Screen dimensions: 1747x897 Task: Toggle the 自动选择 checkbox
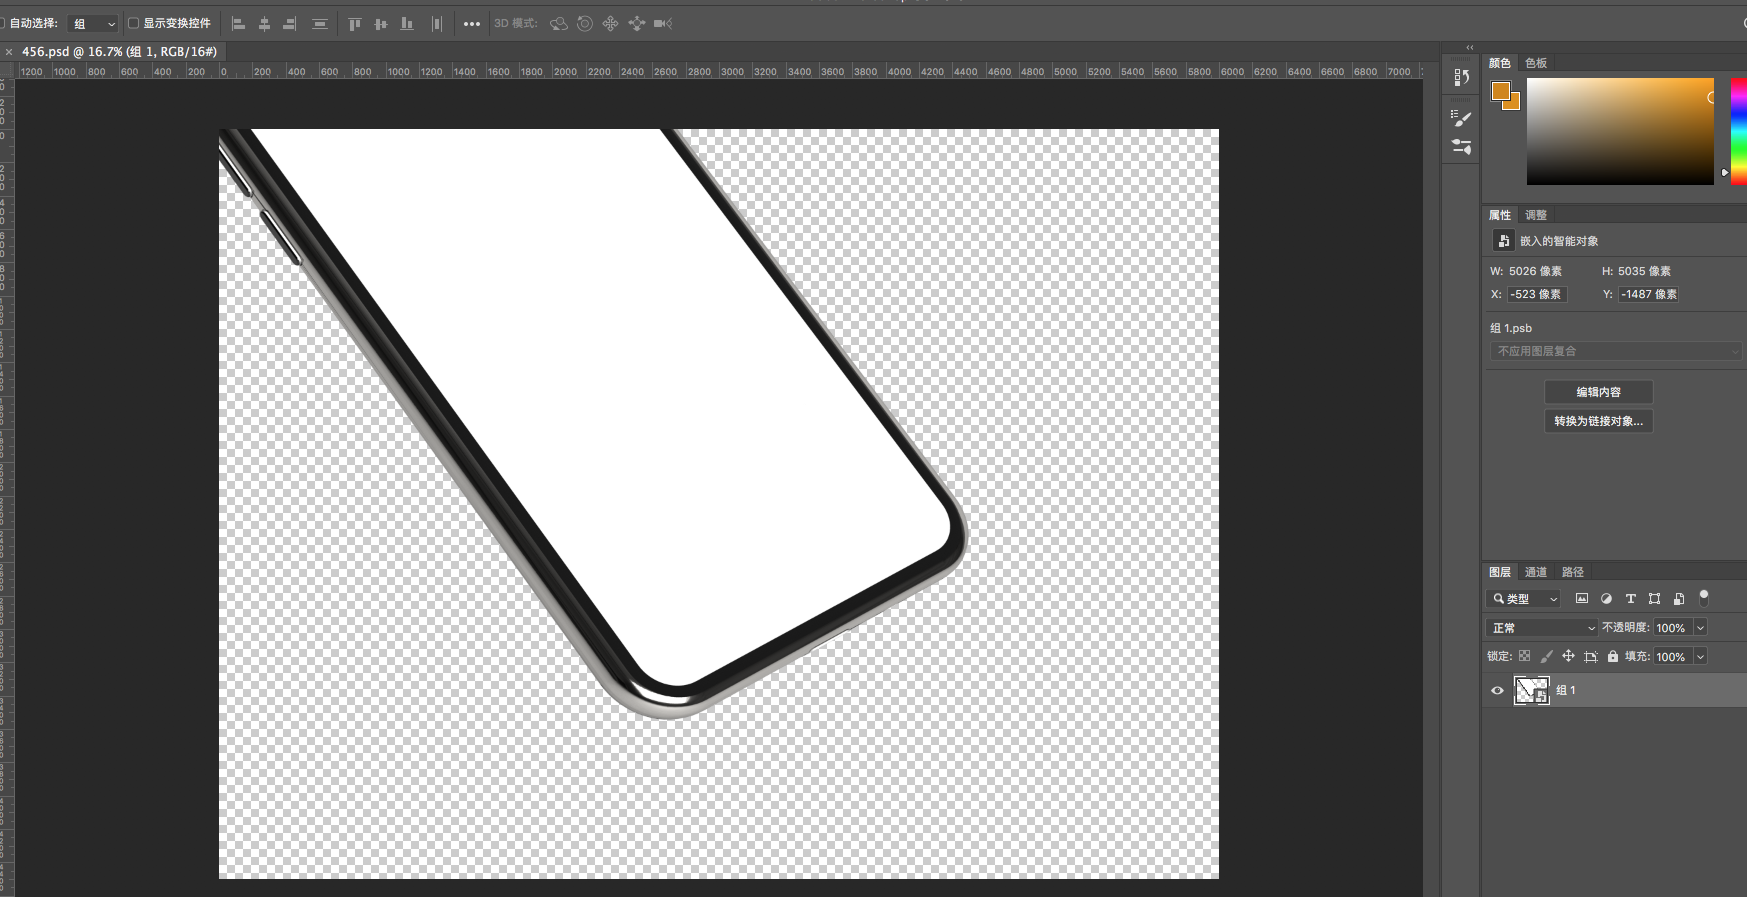[x=3, y=23]
